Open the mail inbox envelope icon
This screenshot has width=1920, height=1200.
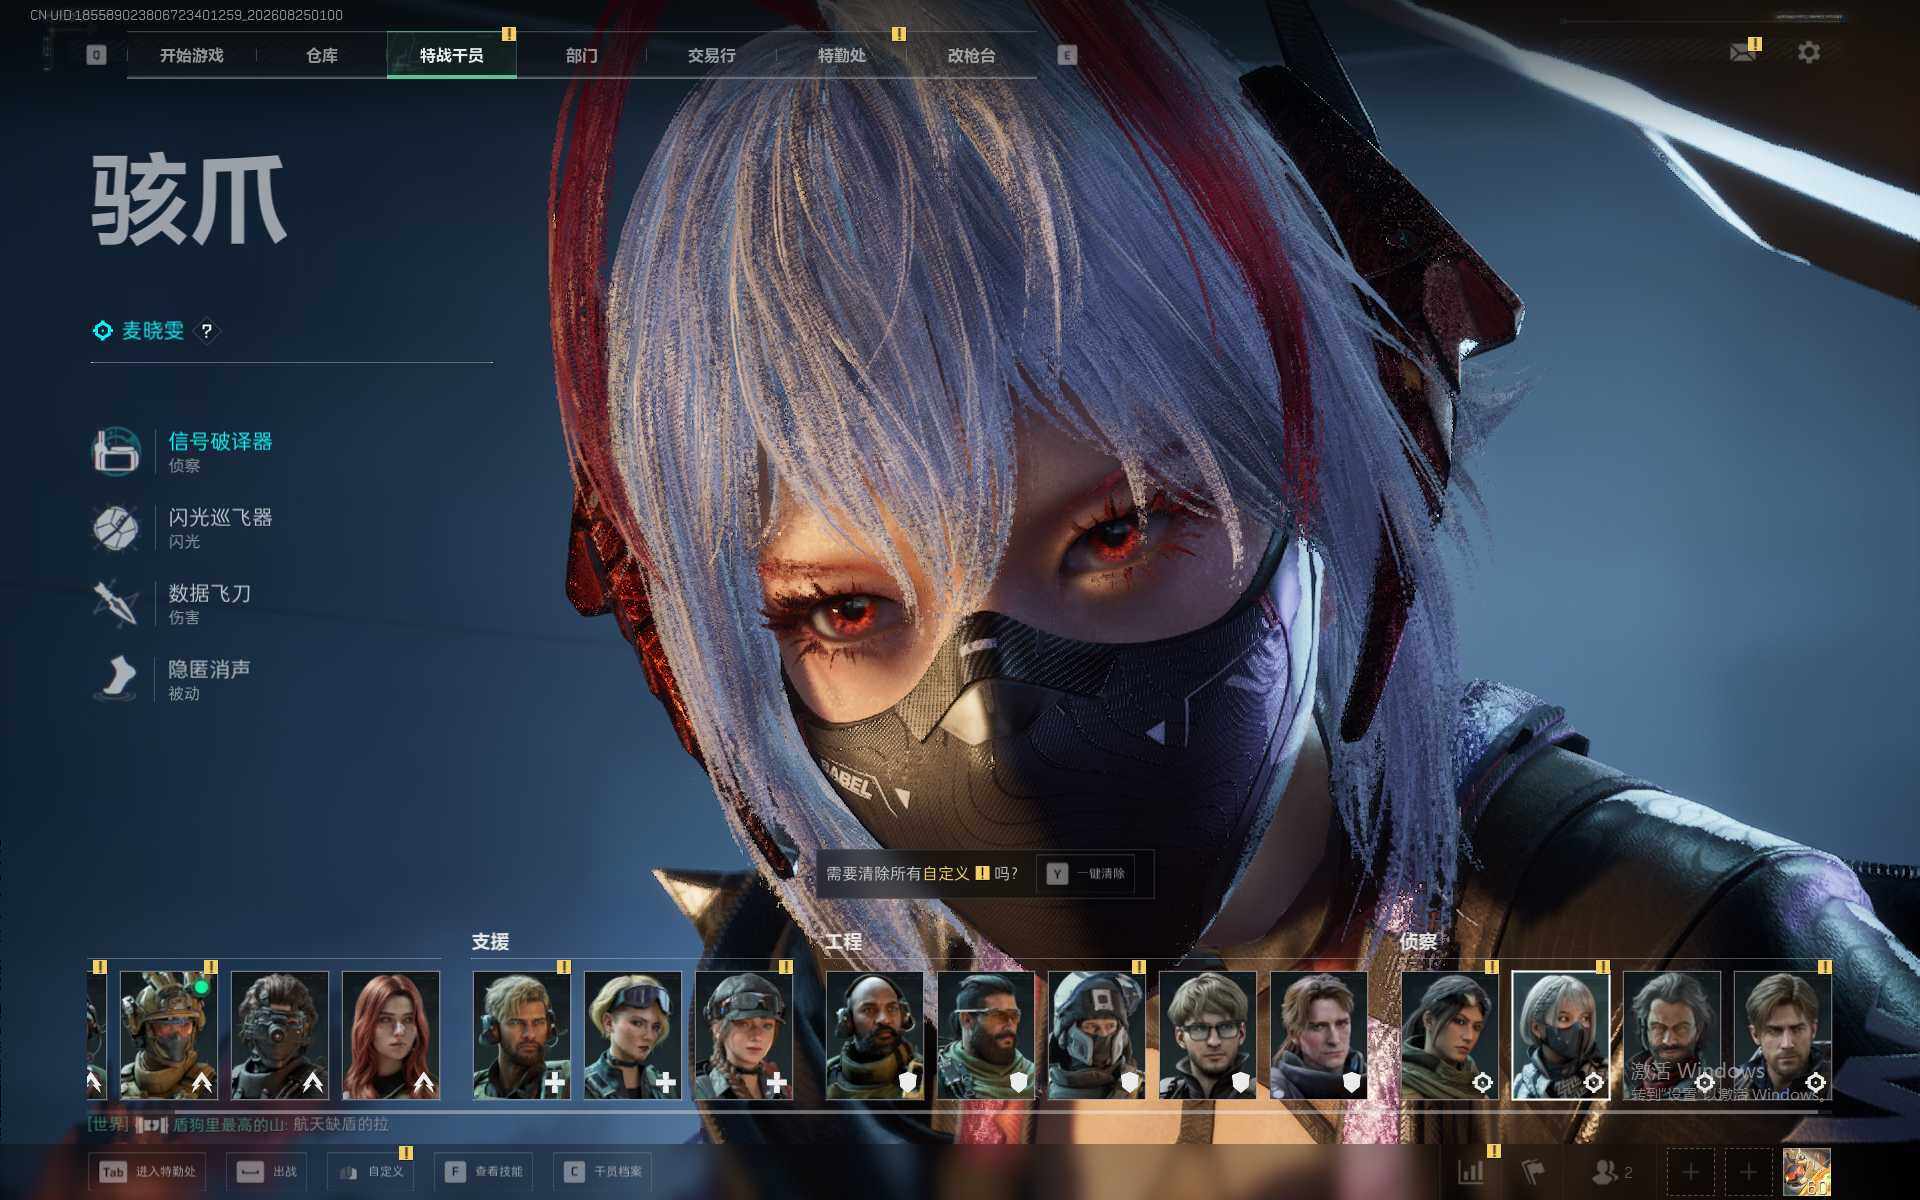coord(1742,52)
